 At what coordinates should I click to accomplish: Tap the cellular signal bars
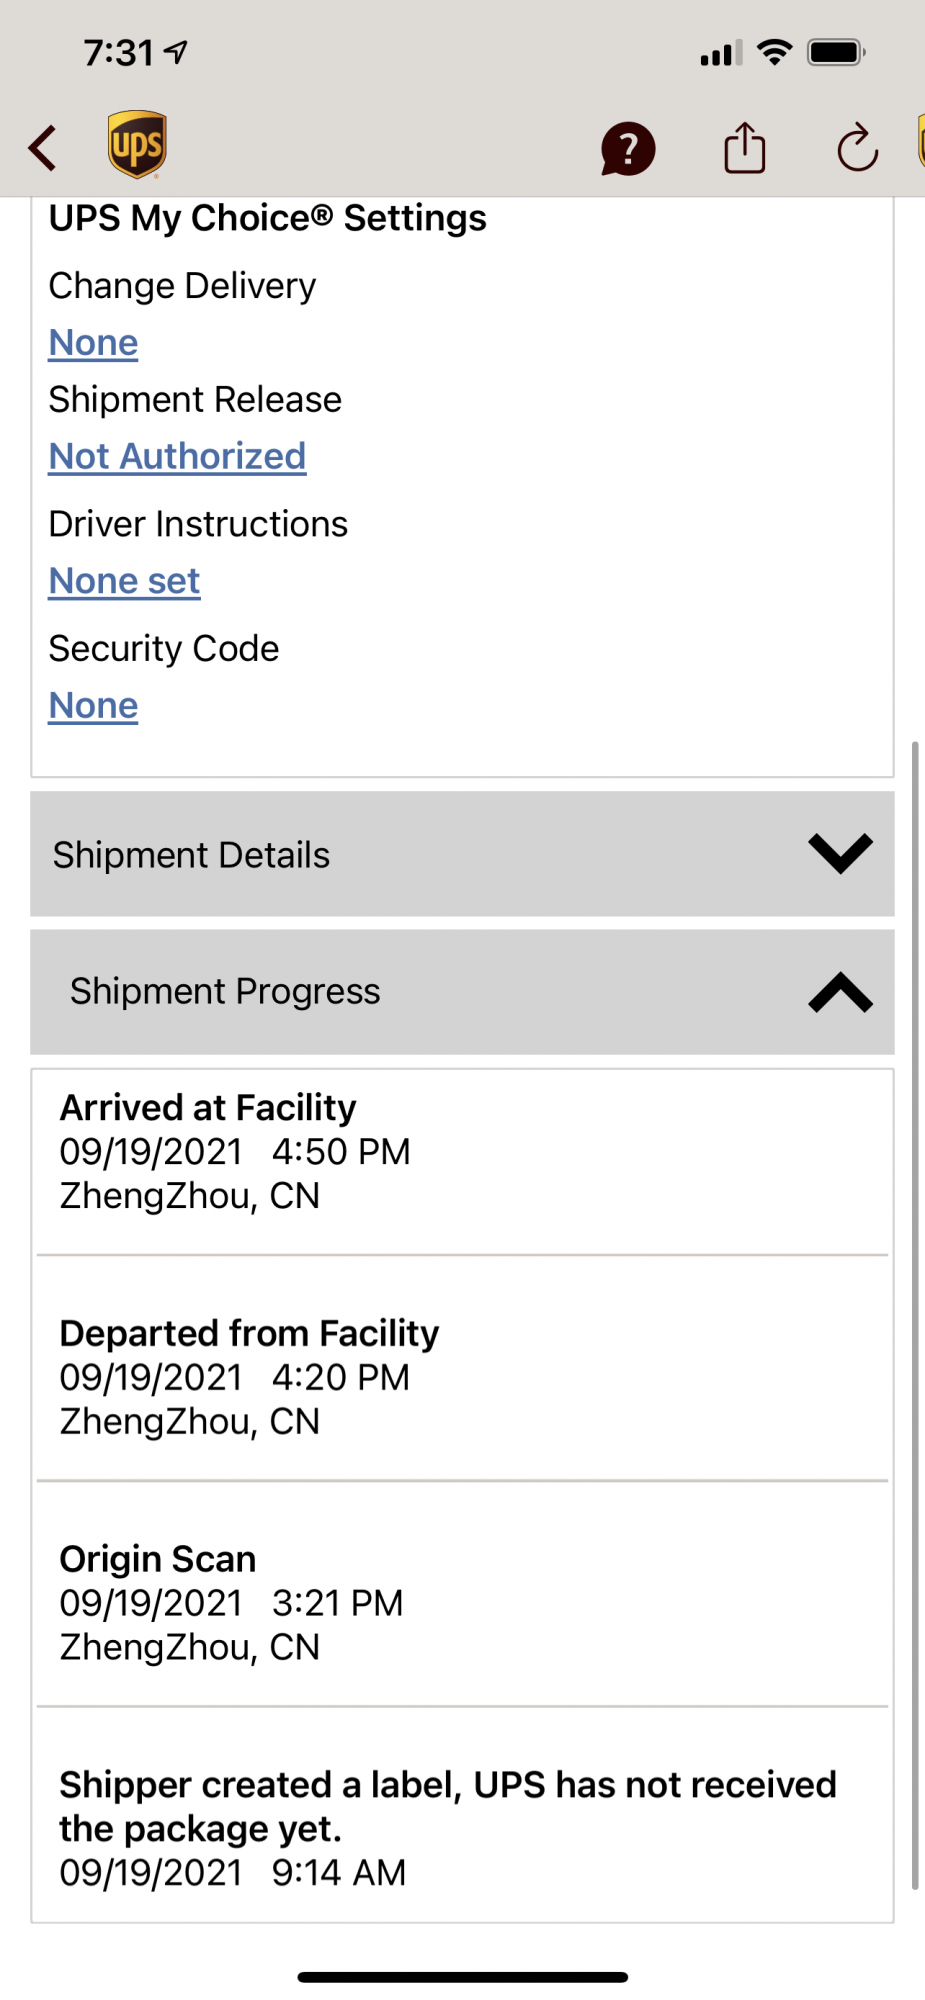coord(721,53)
